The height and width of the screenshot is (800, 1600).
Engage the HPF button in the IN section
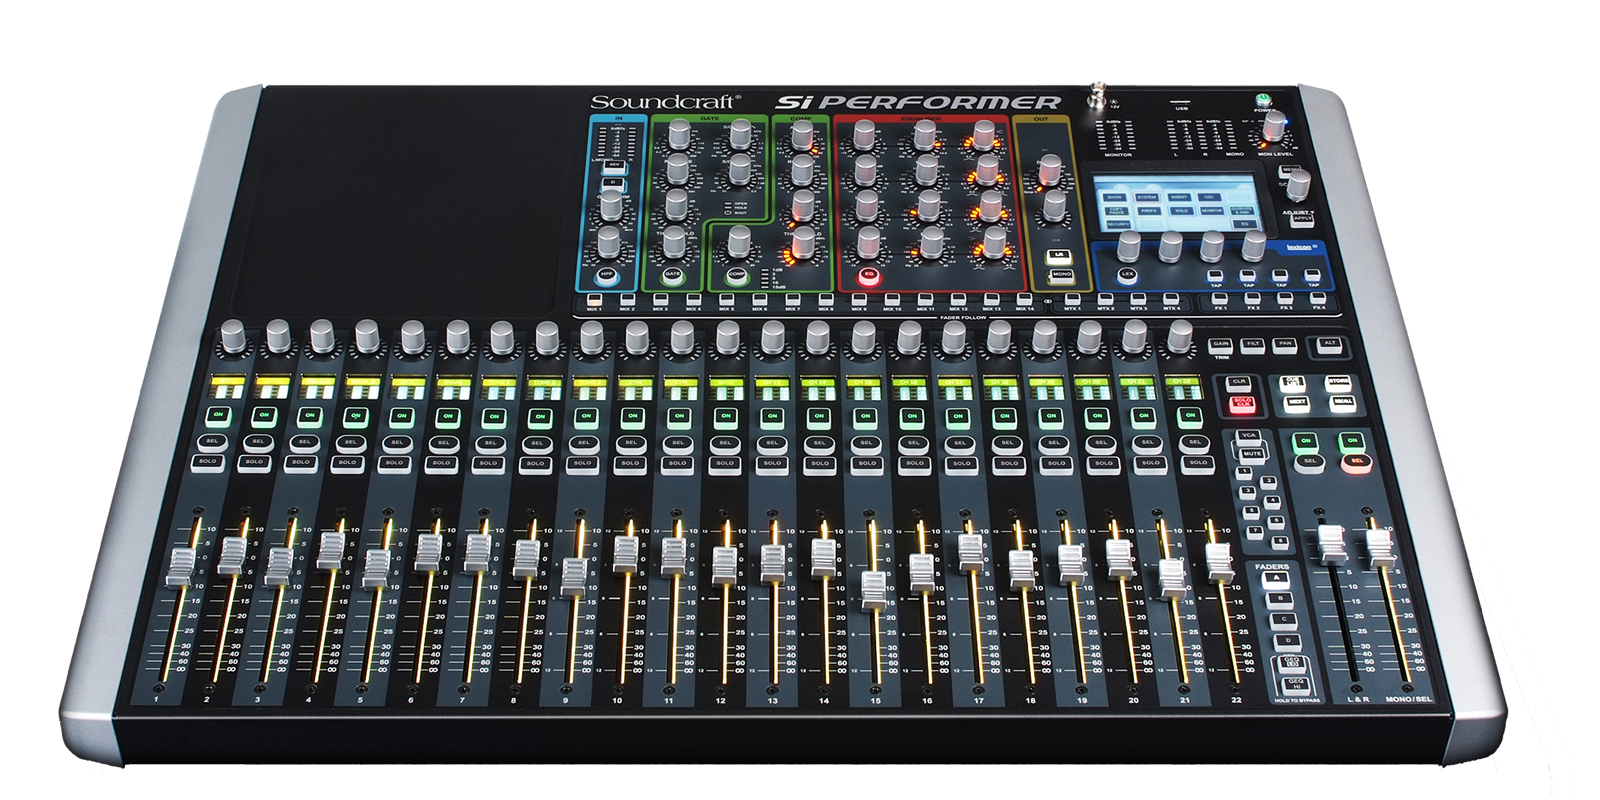click(x=607, y=274)
